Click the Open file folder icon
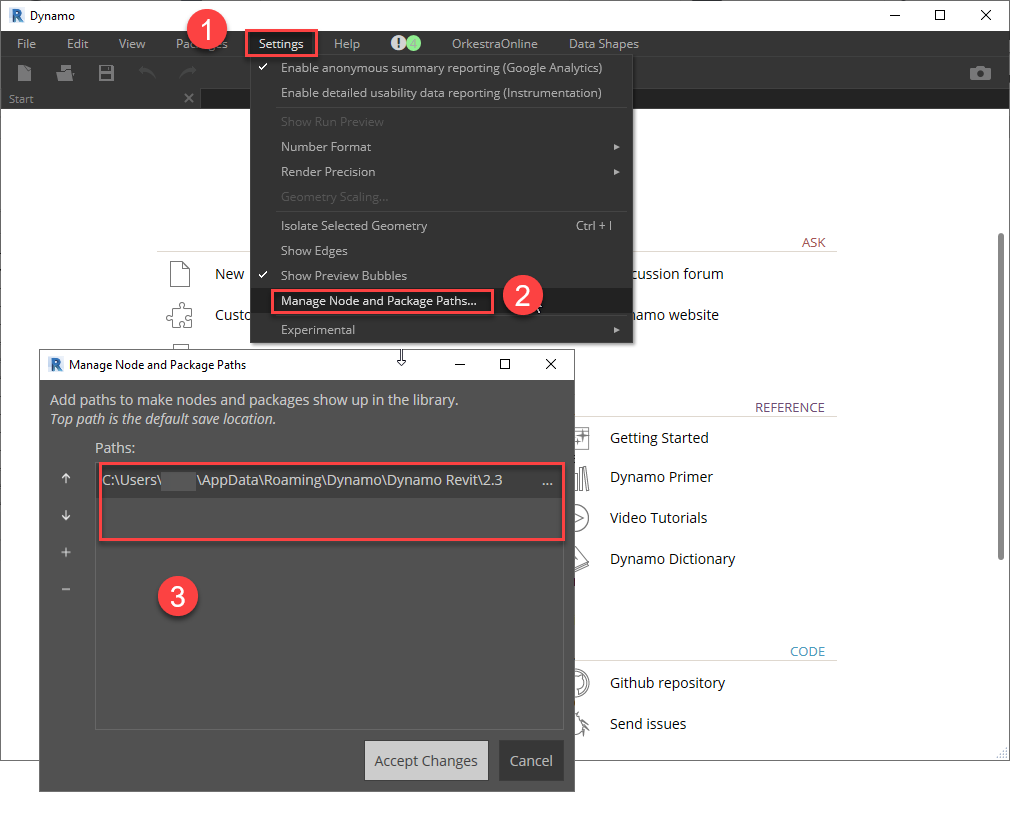 (x=64, y=72)
